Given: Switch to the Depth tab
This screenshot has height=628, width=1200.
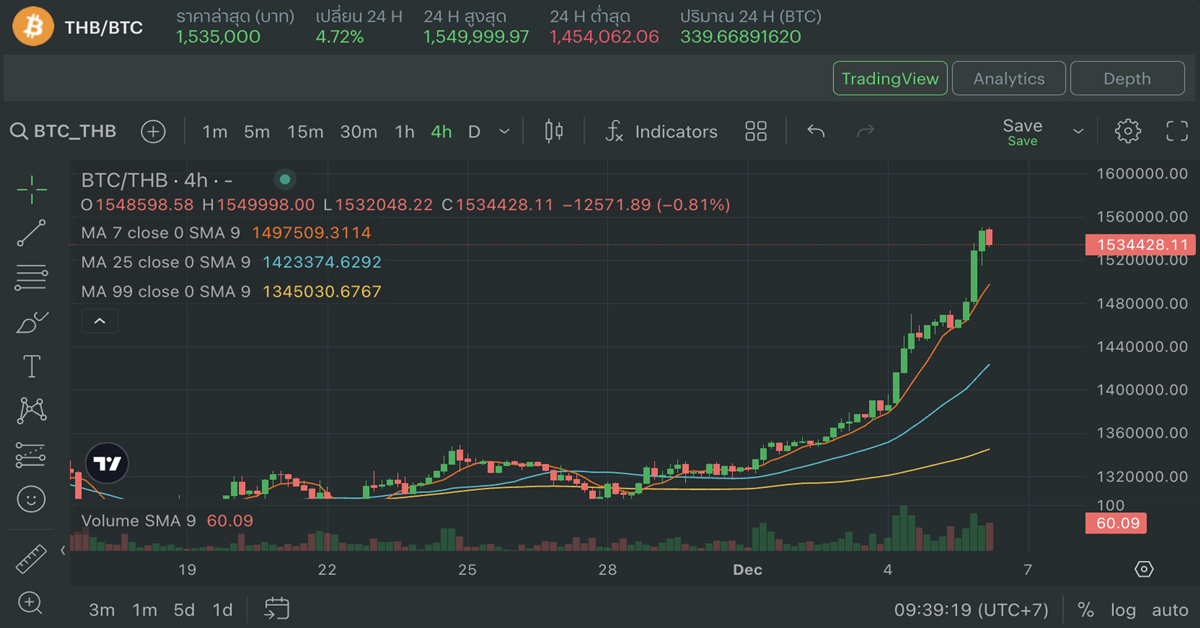Looking at the screenshot, I should (x=1127, y=78).
